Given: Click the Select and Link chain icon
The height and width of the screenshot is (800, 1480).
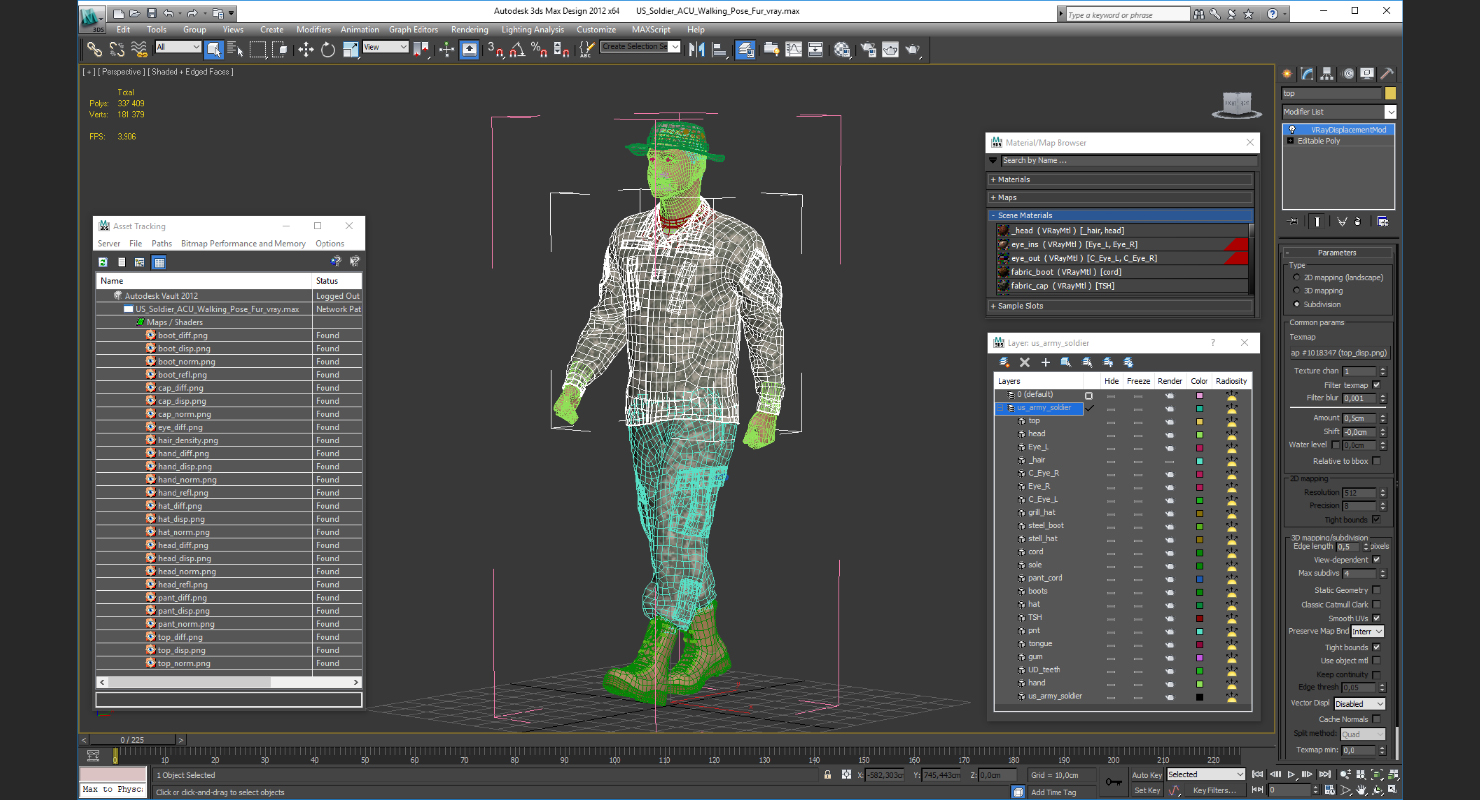Looking at the screenshot, I should point(94,49).
